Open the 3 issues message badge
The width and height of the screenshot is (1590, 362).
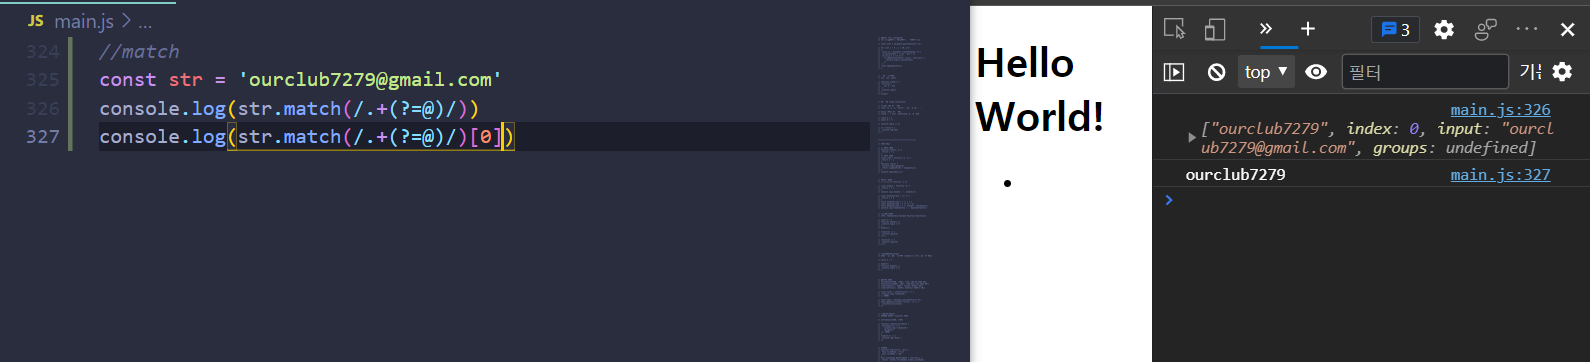click(1395, 30)
